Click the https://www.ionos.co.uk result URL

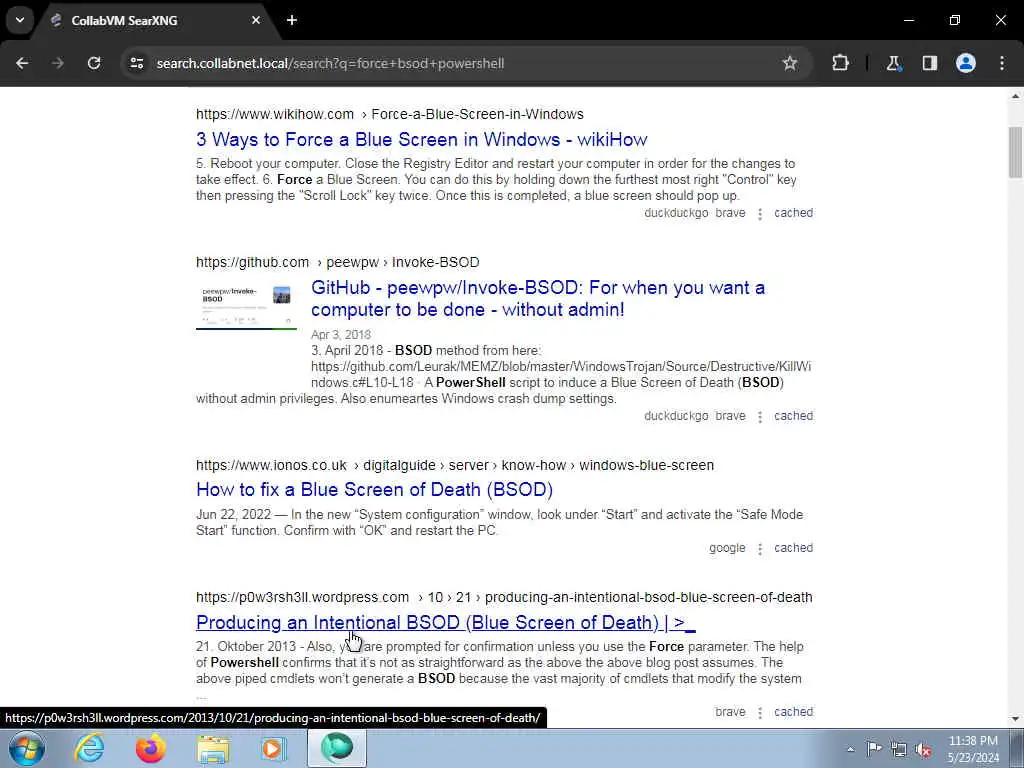tap(271, 466)
